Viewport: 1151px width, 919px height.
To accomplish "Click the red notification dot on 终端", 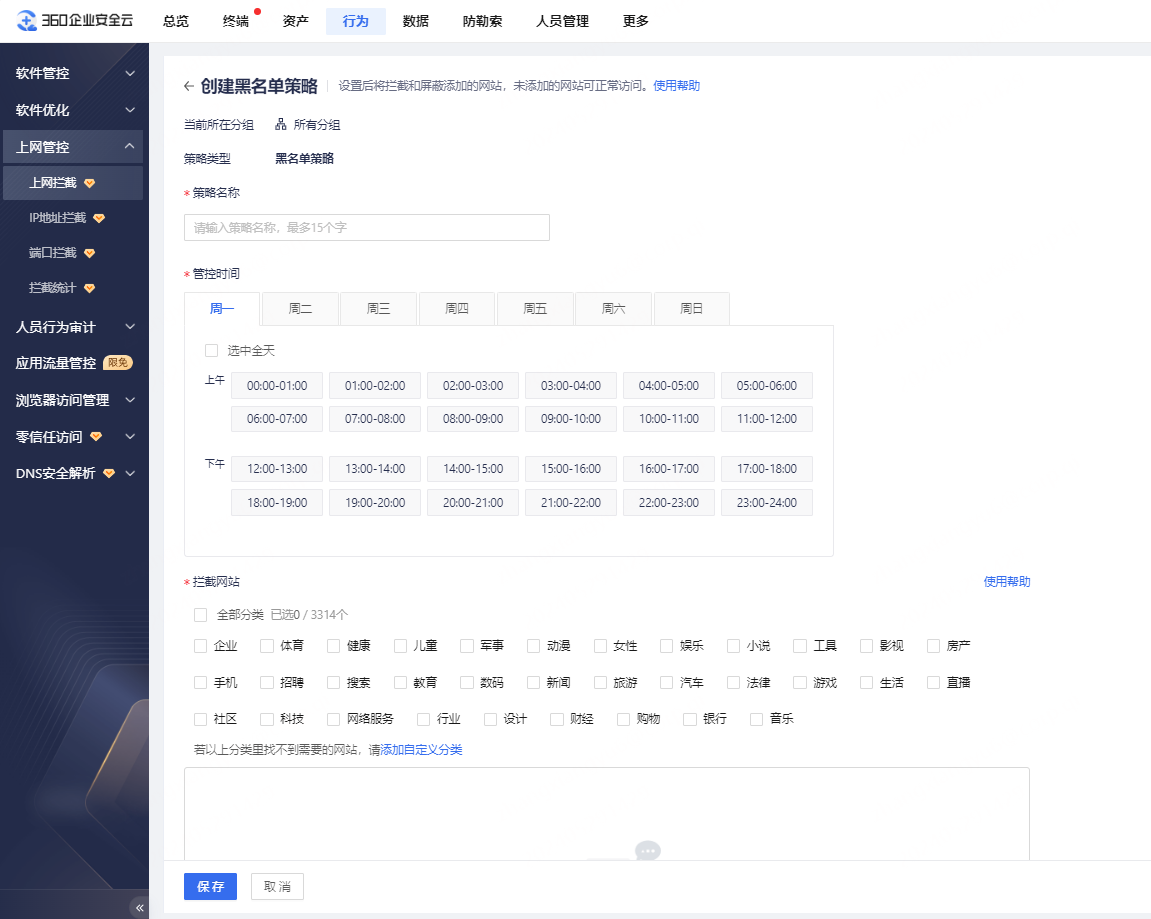I will 258,12.
